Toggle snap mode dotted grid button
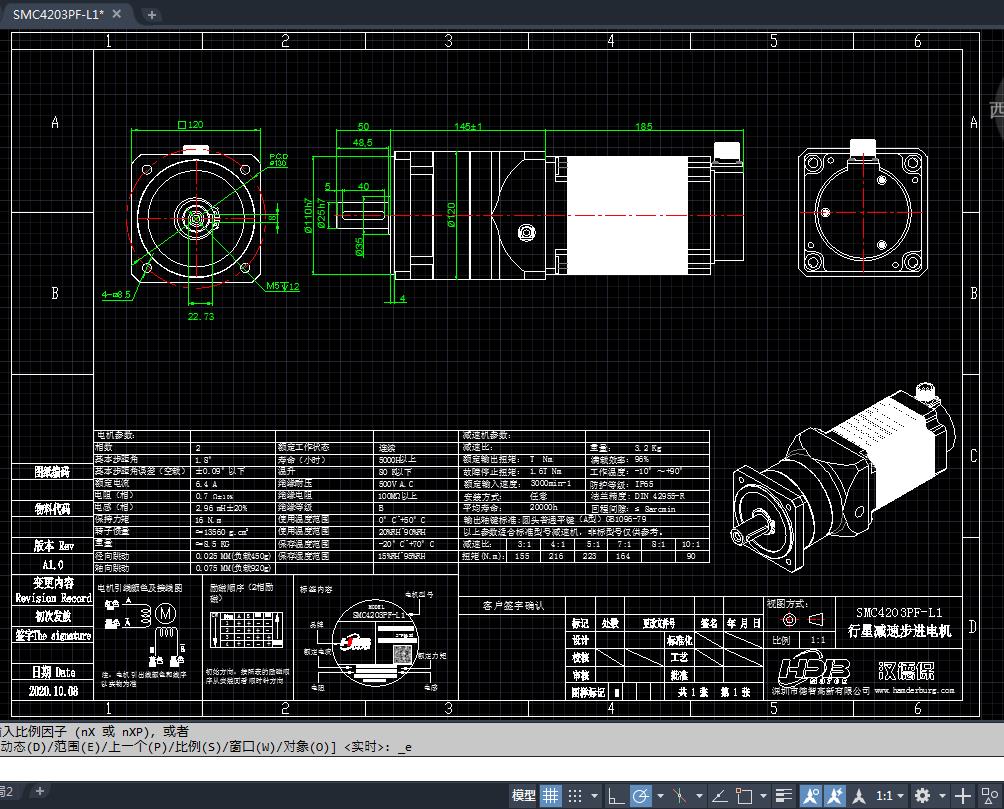 [575, 796]
